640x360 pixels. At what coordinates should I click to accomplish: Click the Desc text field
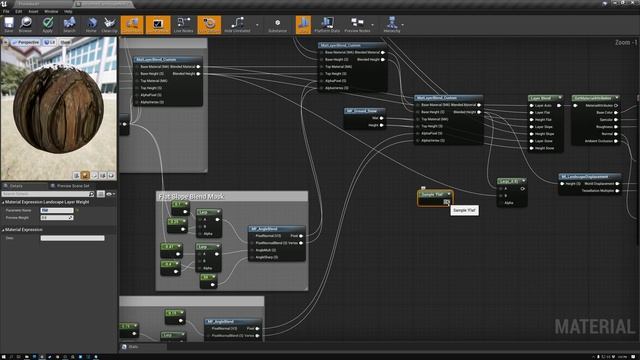point(72,238)
